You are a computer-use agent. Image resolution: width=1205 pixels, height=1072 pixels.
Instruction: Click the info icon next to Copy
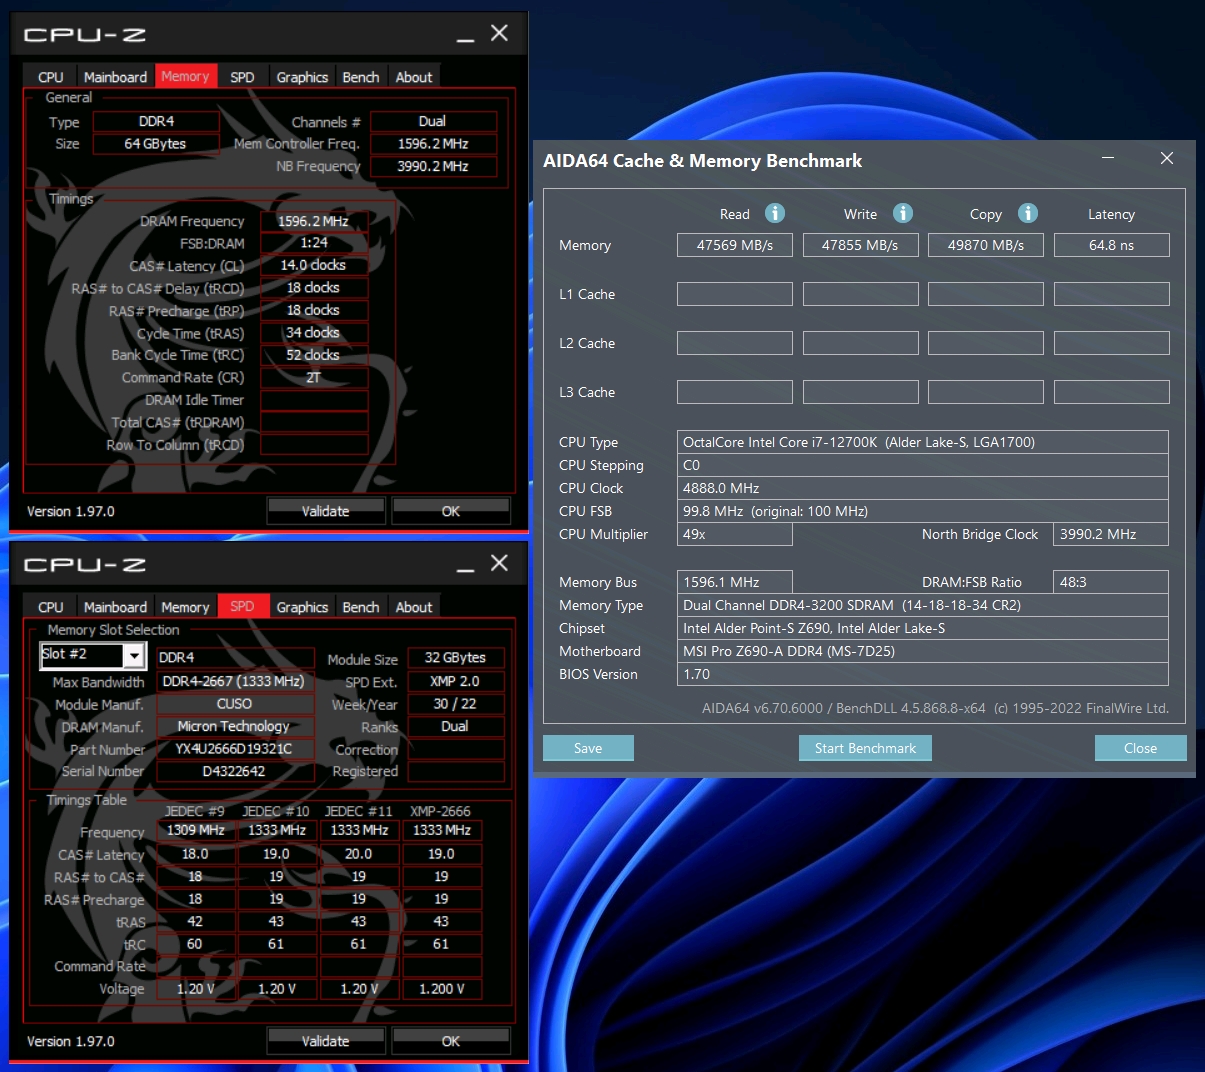pos(1027,213)
